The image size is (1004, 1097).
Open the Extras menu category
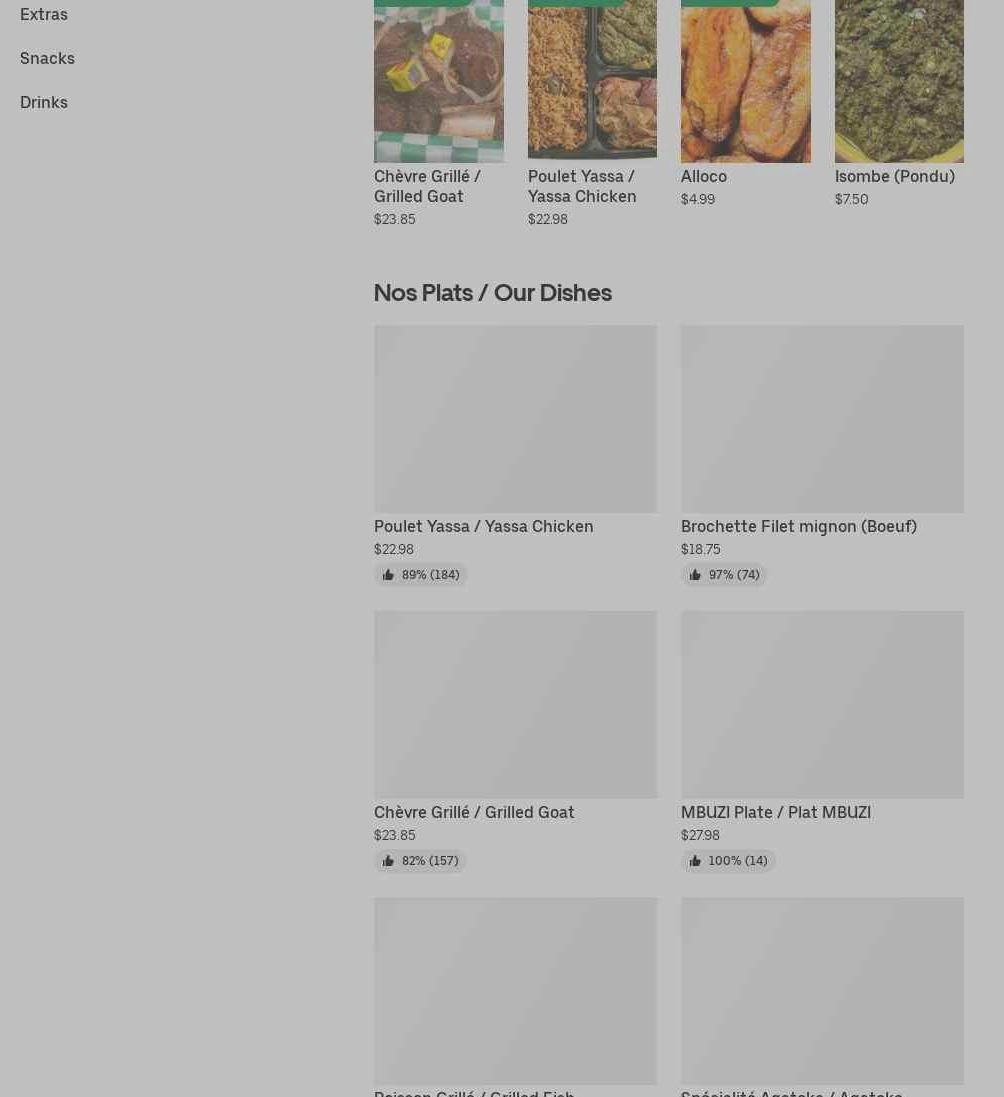[x=44, y=15]
